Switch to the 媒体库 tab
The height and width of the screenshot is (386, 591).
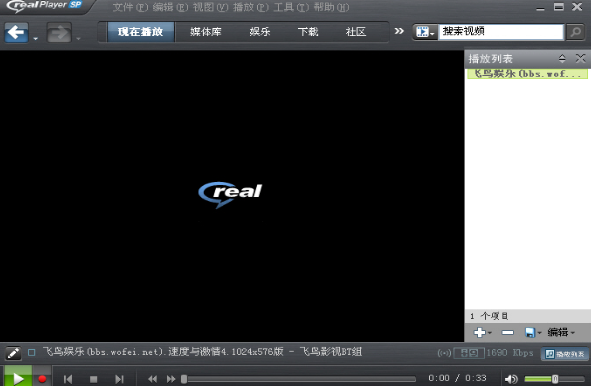(205, 32)
